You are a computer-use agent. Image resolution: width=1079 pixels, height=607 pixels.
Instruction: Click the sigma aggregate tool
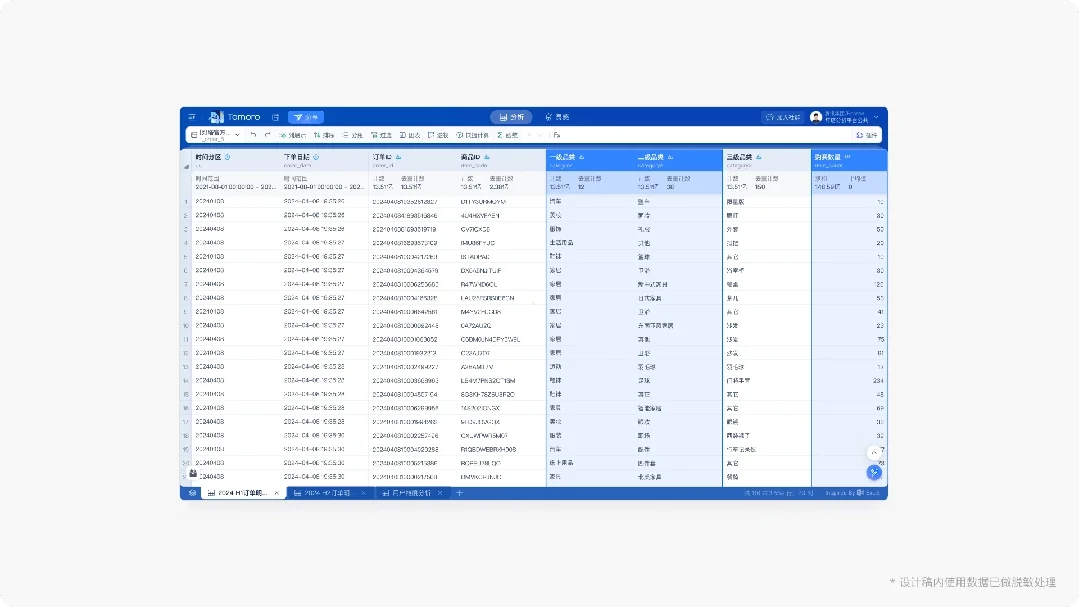(508, 135)
